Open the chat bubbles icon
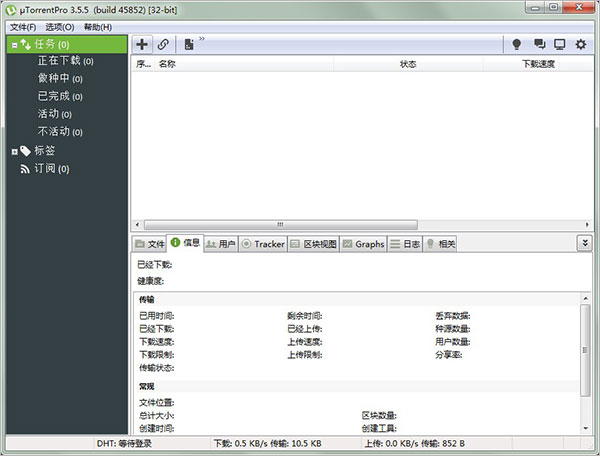The image size is (600, 456). tap(540, 44)
